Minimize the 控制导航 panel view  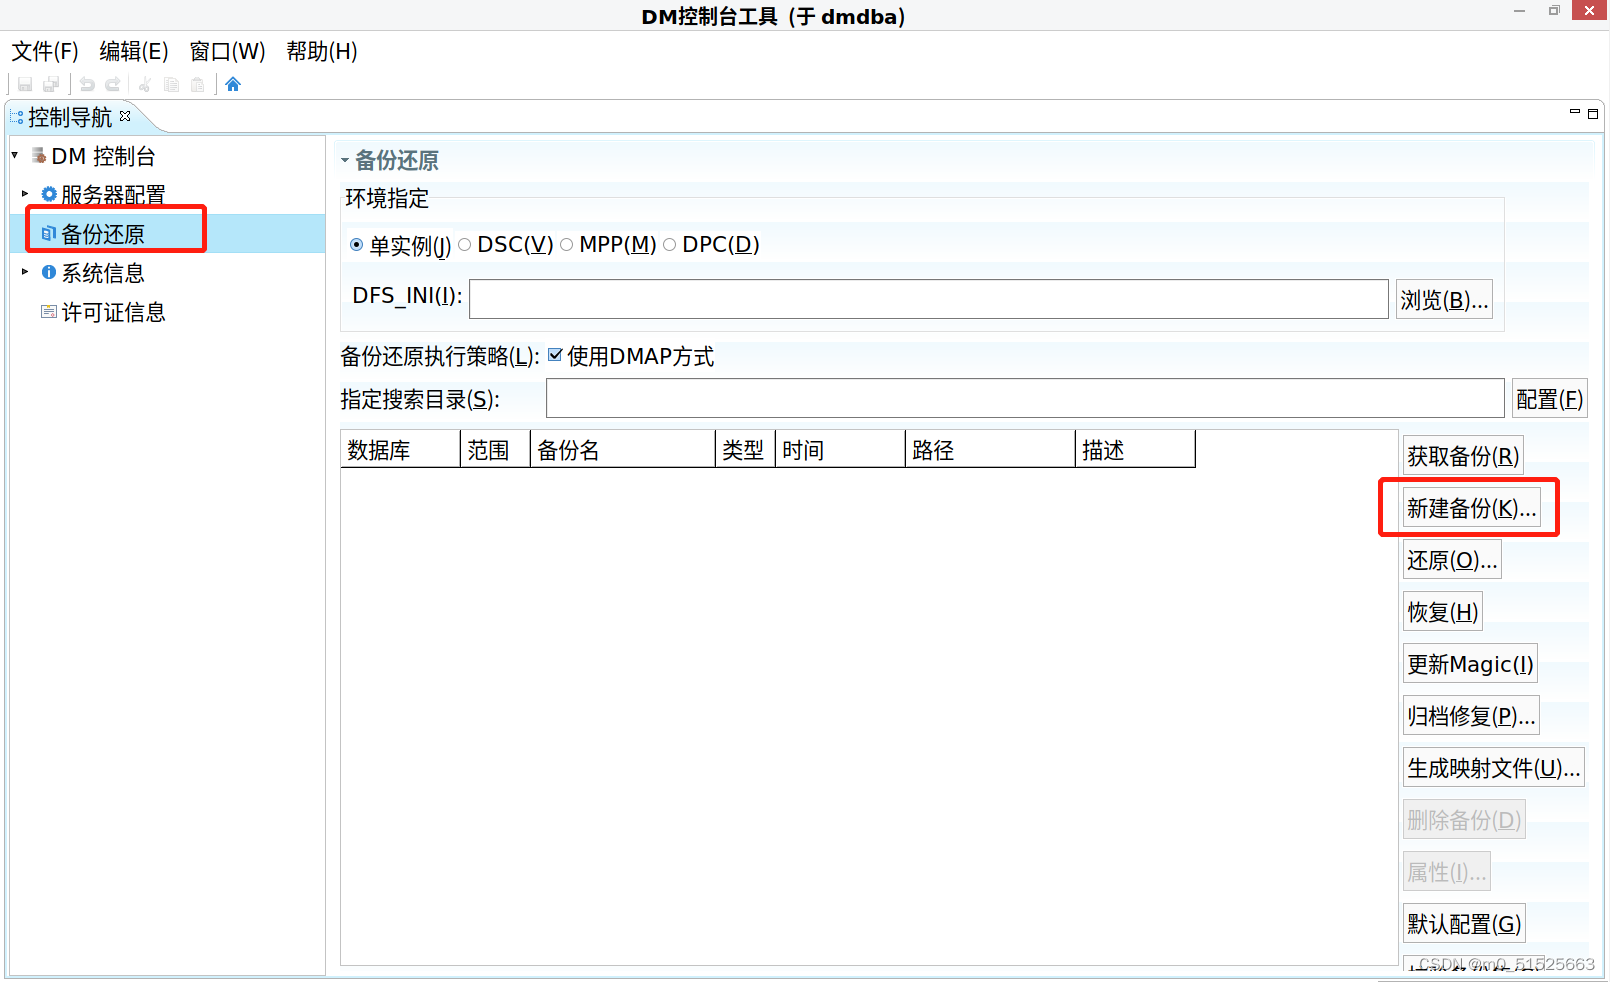(x=1575, y=113)
